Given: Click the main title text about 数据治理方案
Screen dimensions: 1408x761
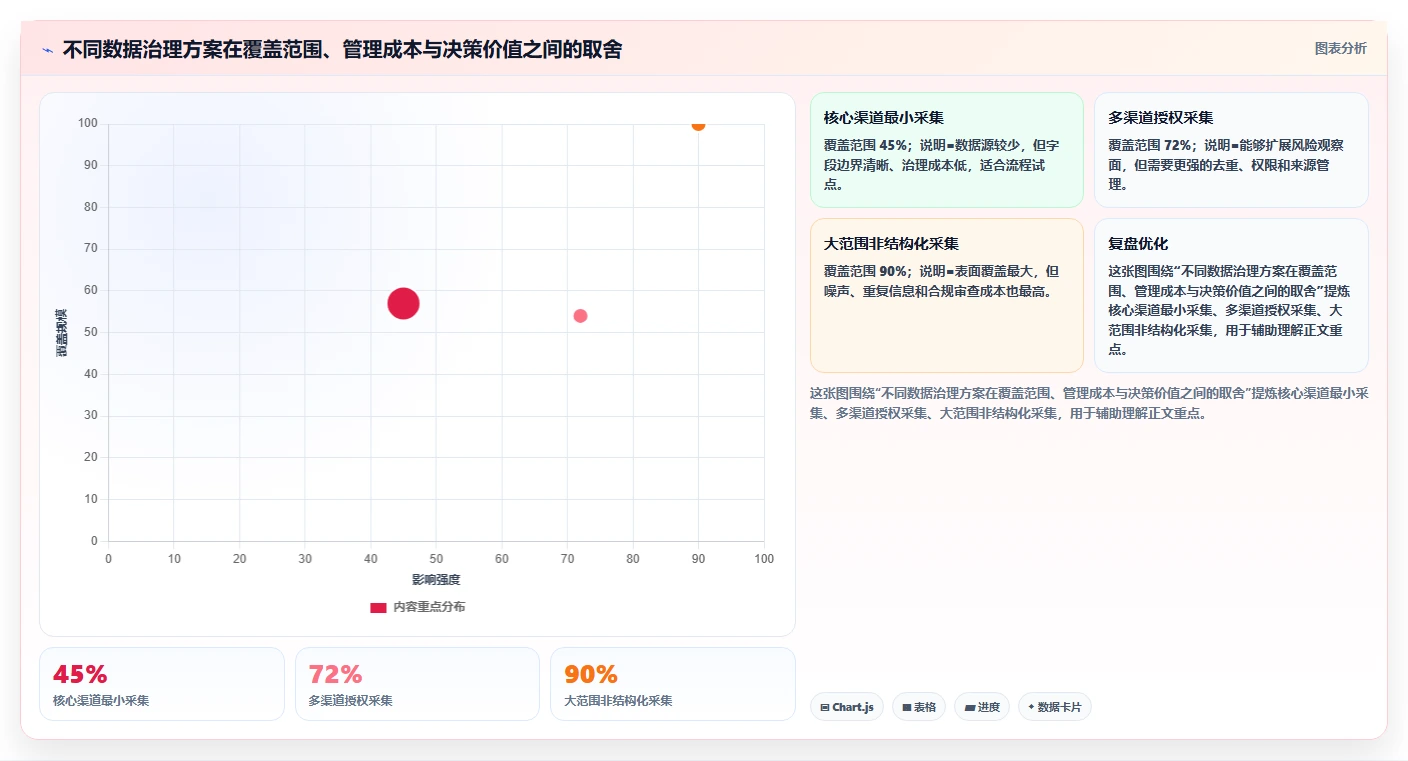Looking at the screenshot, I should pos(342,50).
